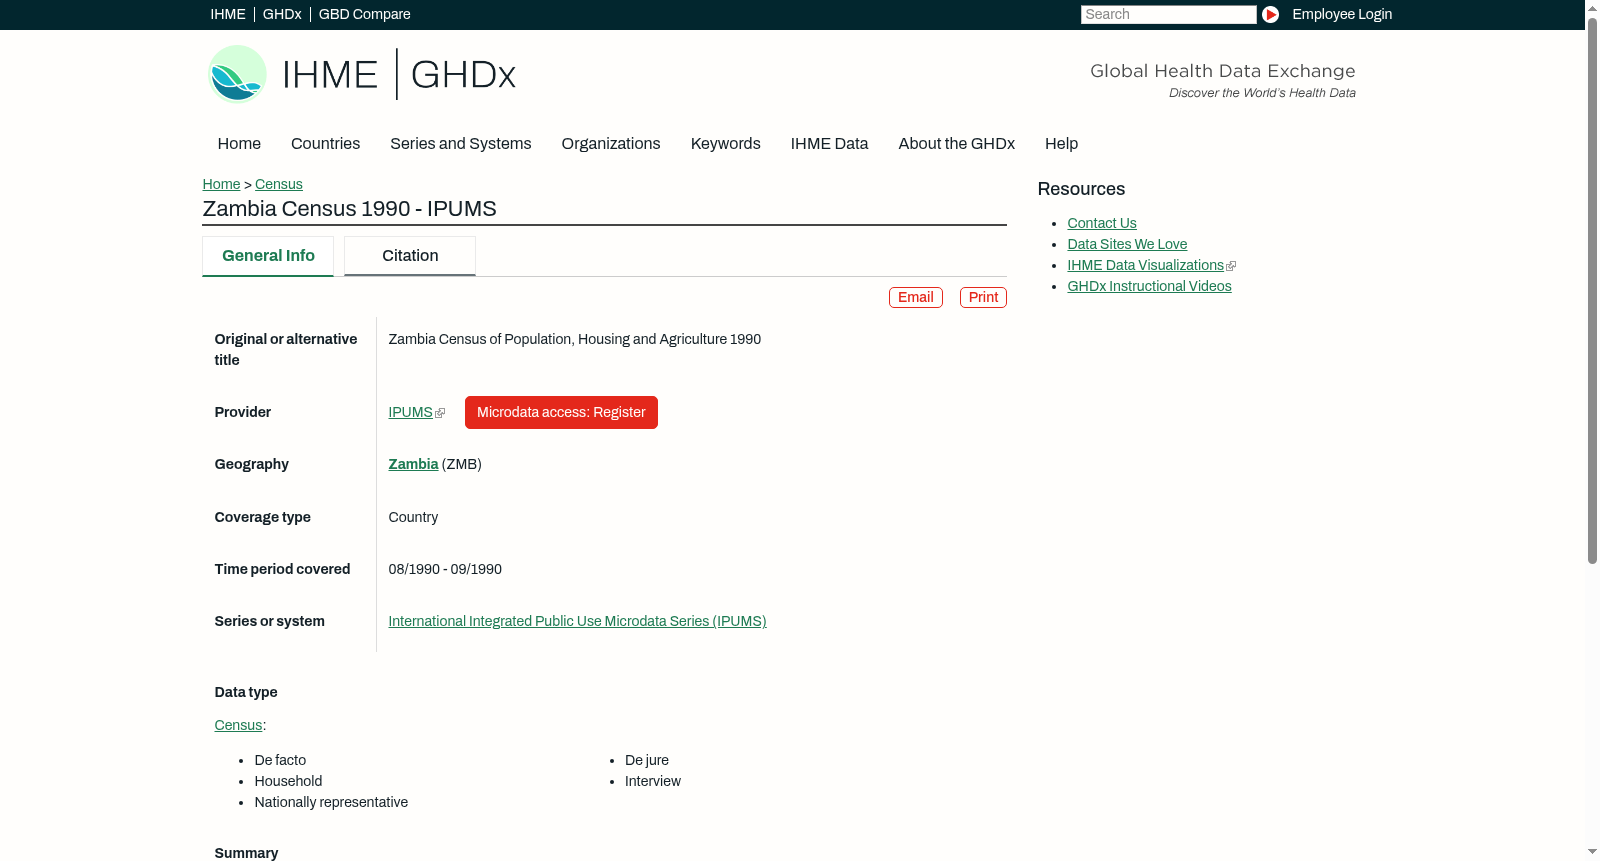1600x861 pixels.
Task: Go to Home in the main menu
Action: 239,144
